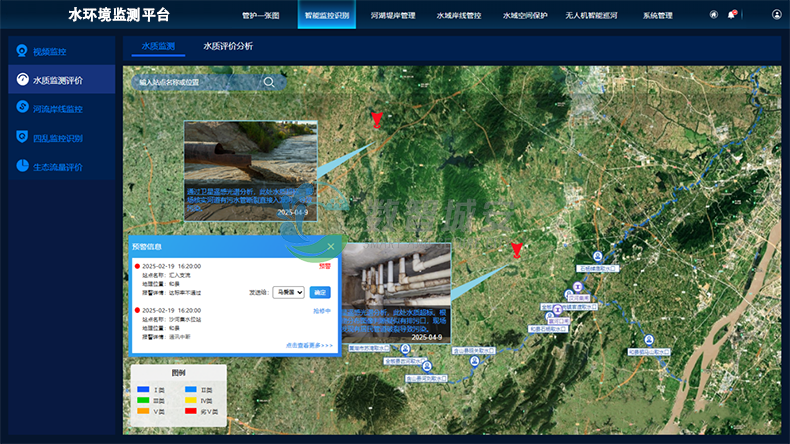Open 河流岸线监控 from the sidebar

pyautogui.click(x=57, y=108)
